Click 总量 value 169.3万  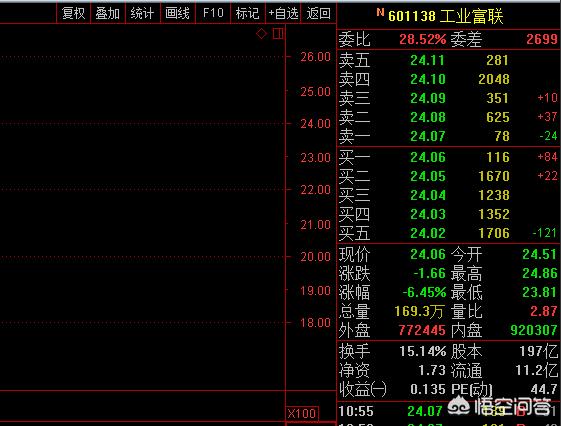(419, 311)
